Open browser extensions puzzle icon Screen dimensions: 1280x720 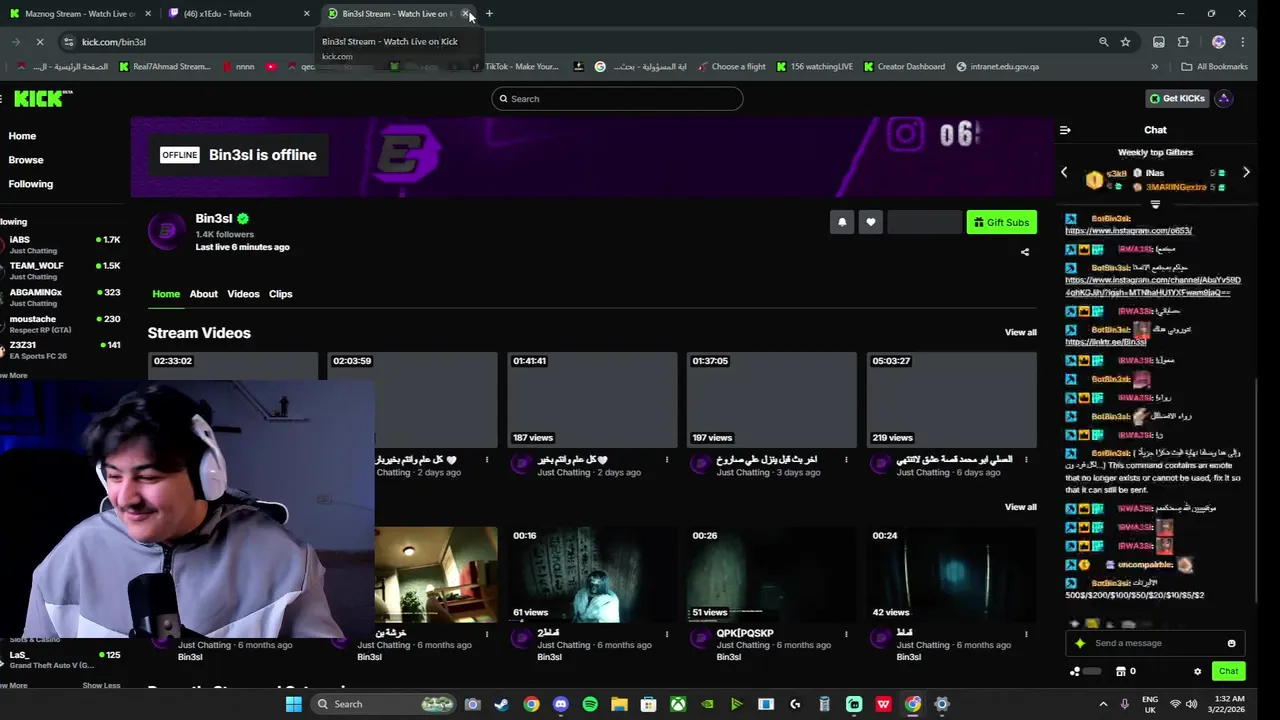tap(1183, 42)
